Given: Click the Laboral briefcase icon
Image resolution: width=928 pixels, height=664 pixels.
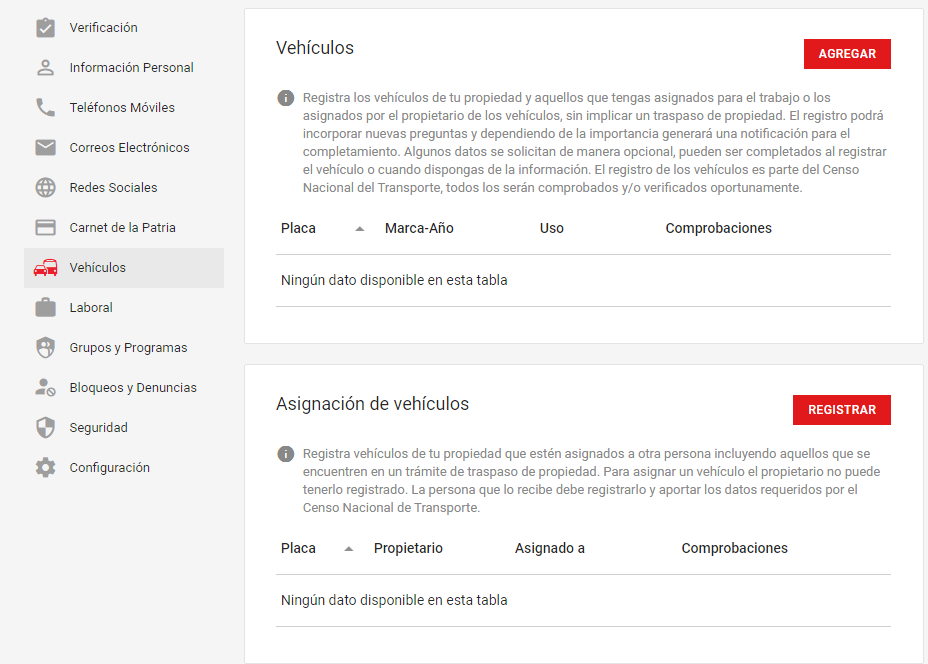Looking at the screenshot, I should tap(45, 308).
